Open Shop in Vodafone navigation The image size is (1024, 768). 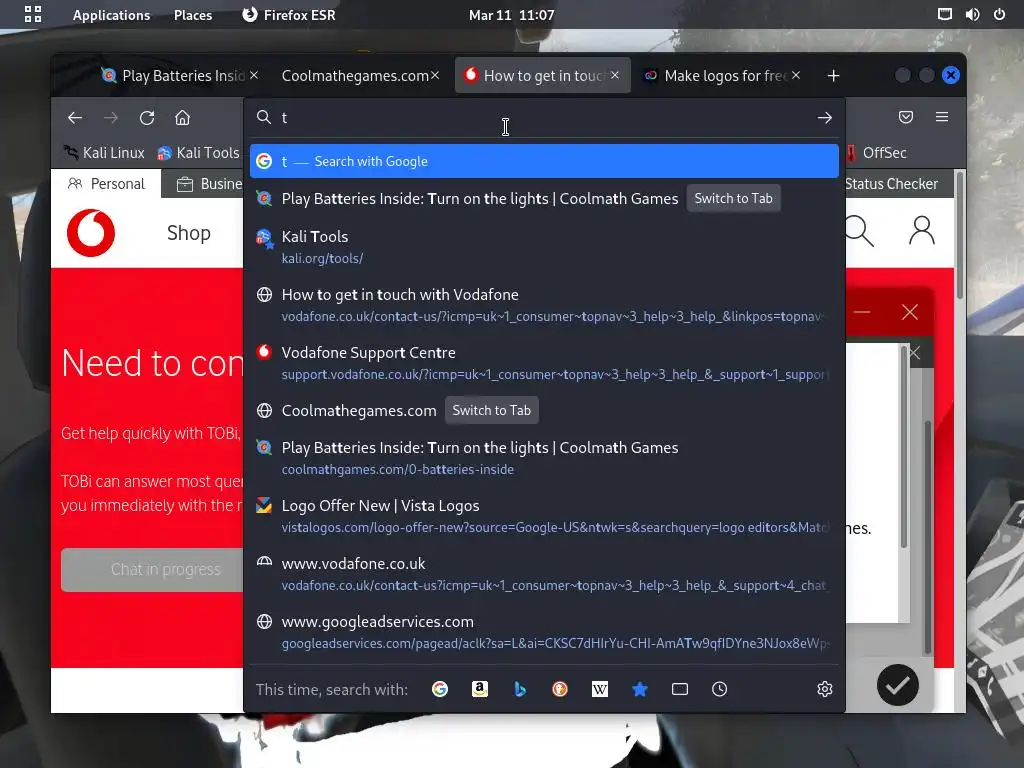click(189, 233)
